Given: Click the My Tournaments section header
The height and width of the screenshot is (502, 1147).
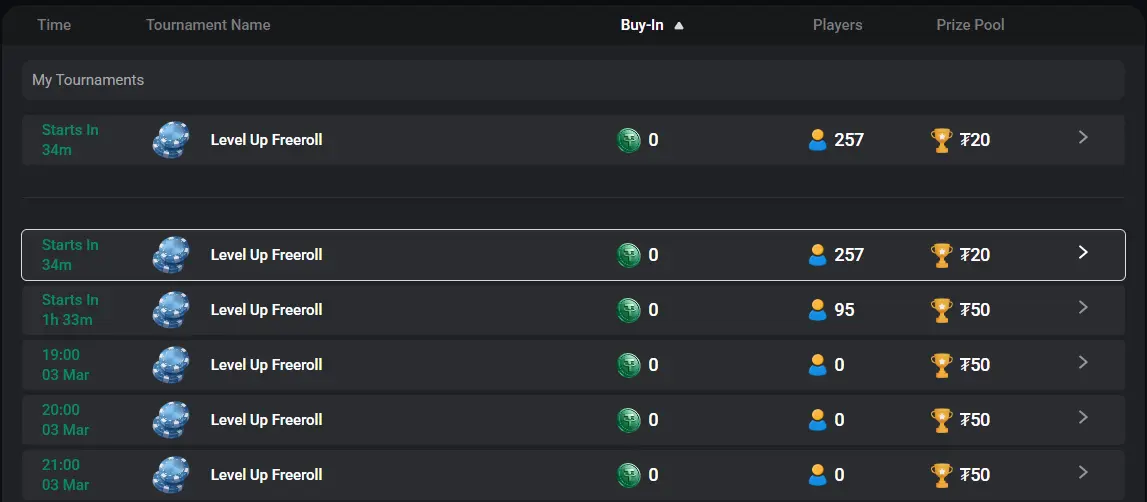Looking at the screenshot, I should [x=88, y=80].
